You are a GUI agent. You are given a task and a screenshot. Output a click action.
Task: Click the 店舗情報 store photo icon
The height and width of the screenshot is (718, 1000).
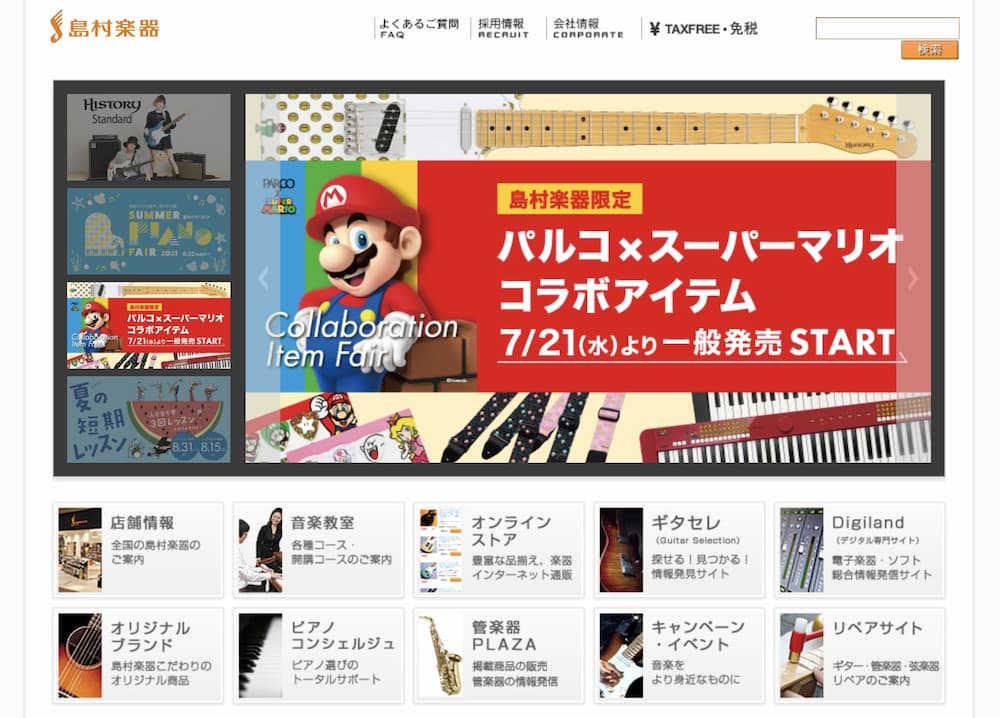pyautogui.click(x=80, y=550)
